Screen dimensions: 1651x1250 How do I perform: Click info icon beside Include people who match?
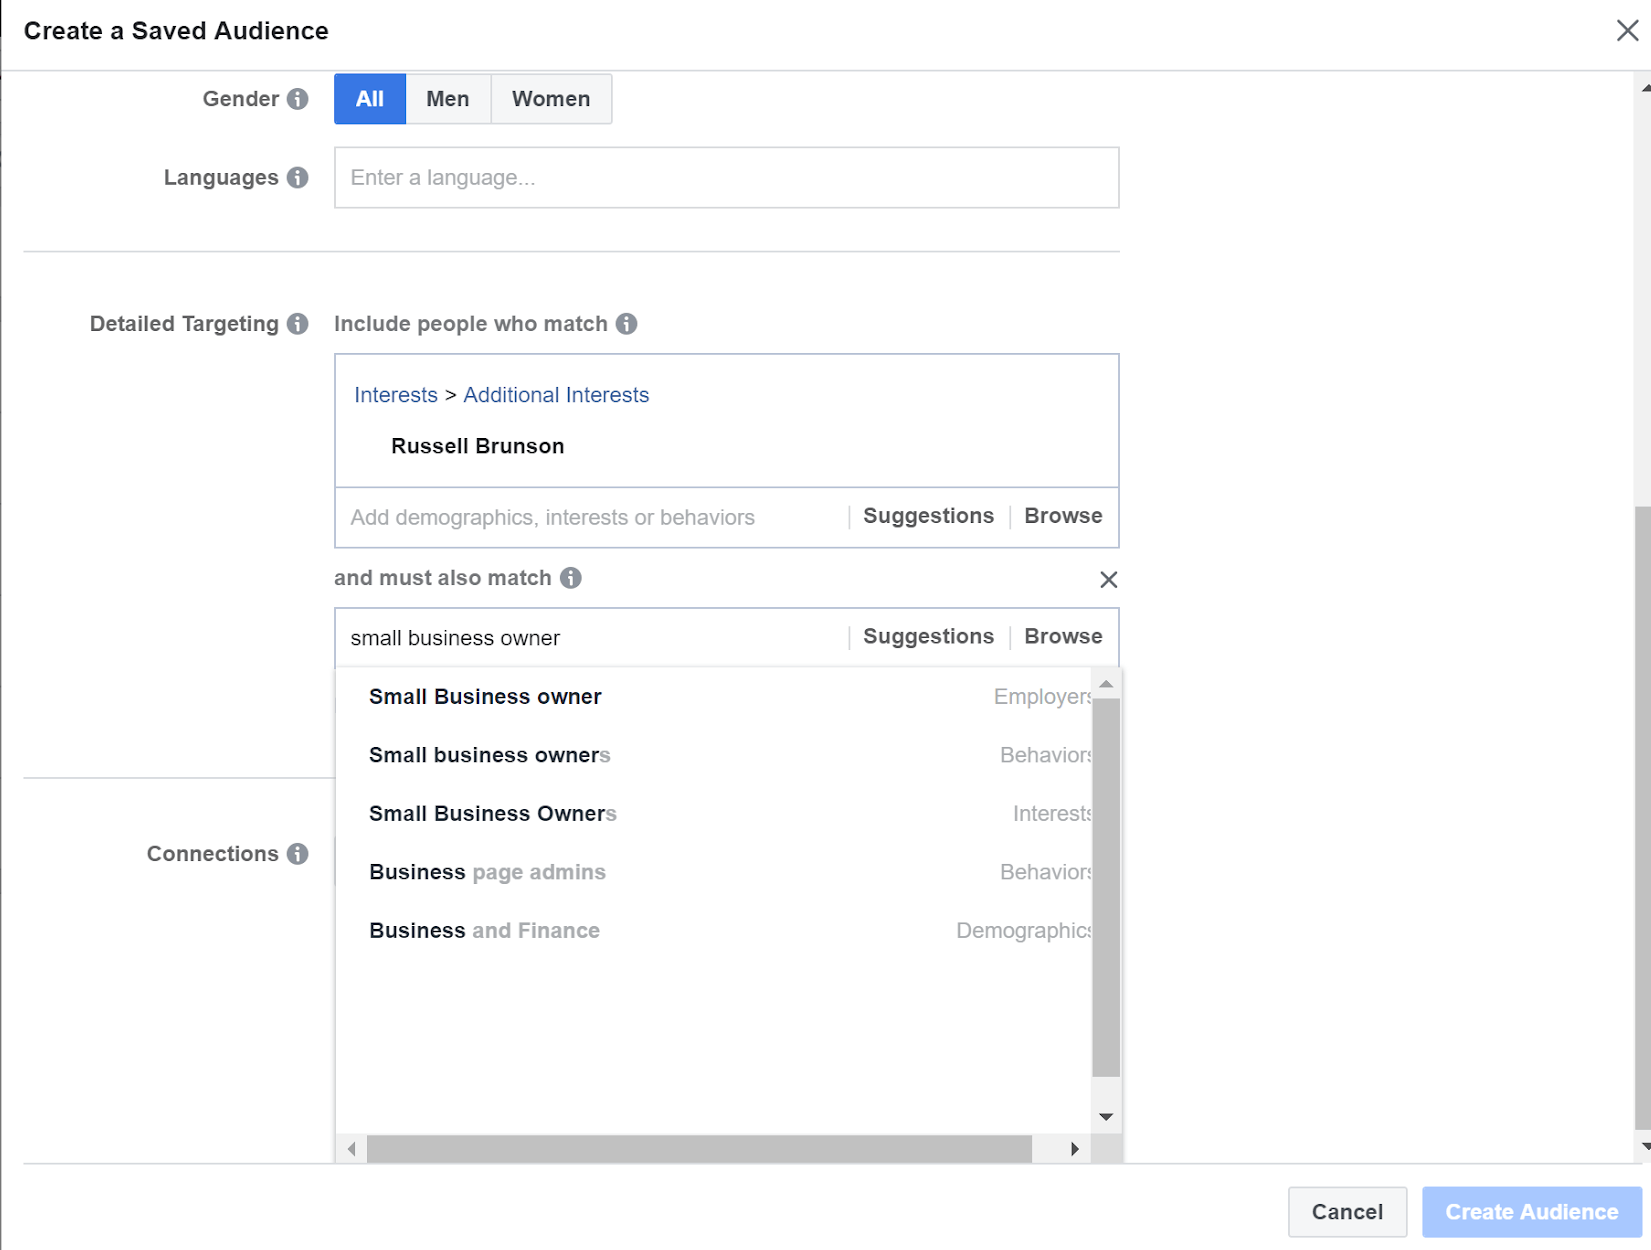[x=626, y=324]
